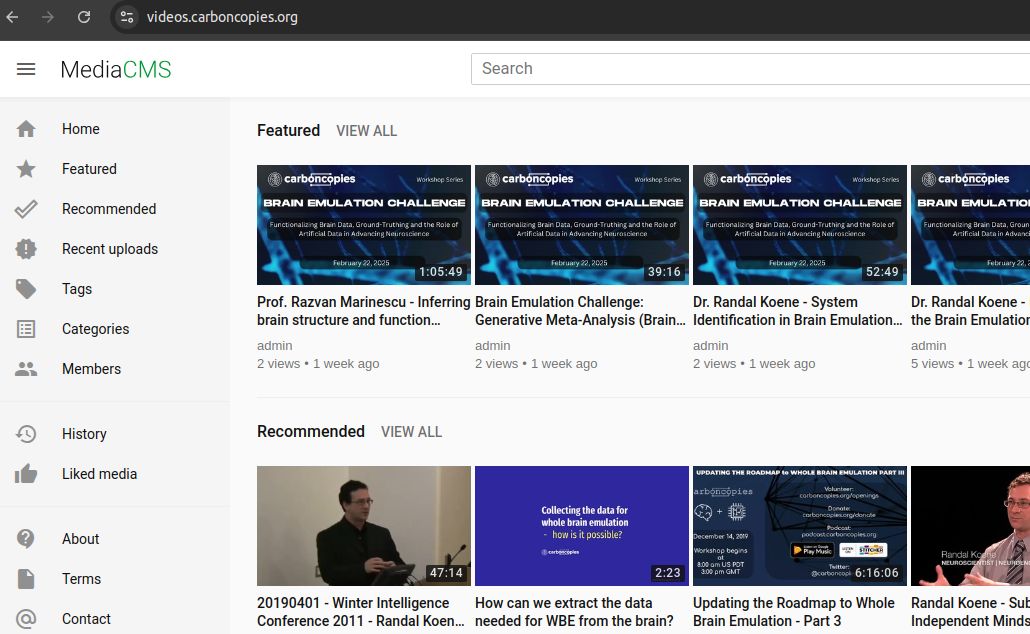This screenshot has height=634, width=1030.
Task: Click the Recent uploads alert icon
Action: (26, 249)
